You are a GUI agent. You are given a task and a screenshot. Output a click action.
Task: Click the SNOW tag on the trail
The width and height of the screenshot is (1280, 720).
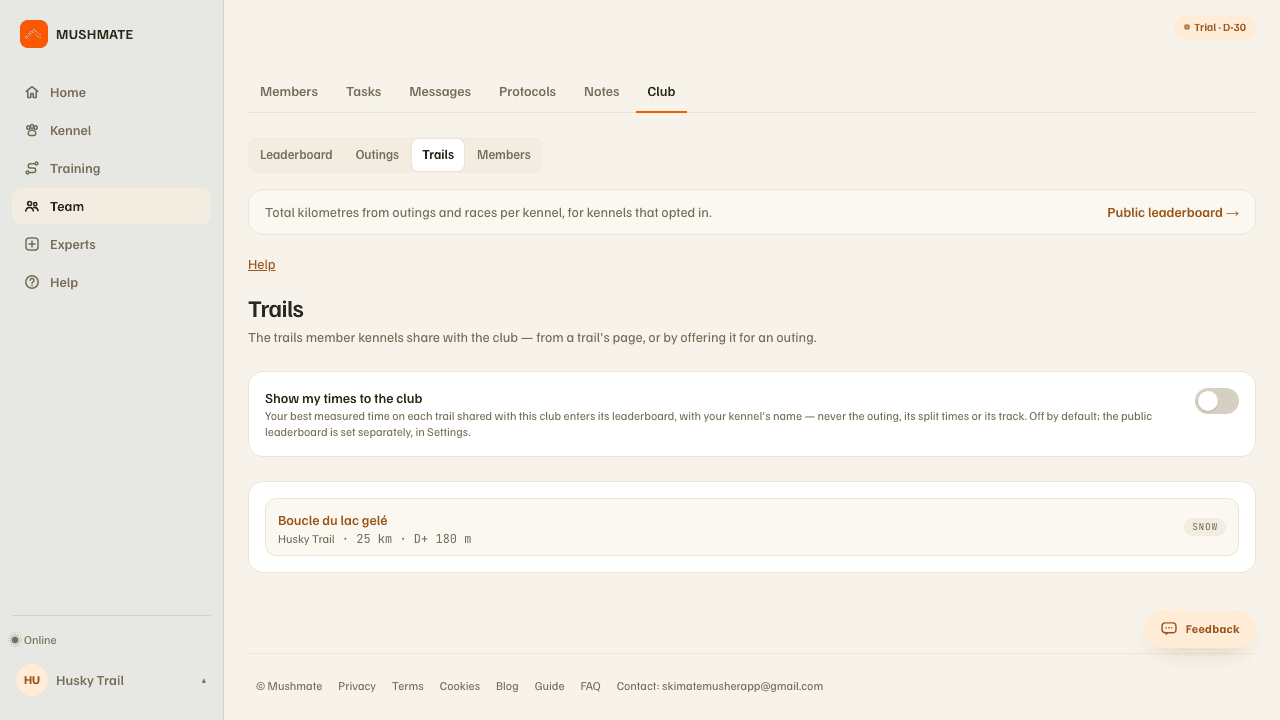(1205, 527)
